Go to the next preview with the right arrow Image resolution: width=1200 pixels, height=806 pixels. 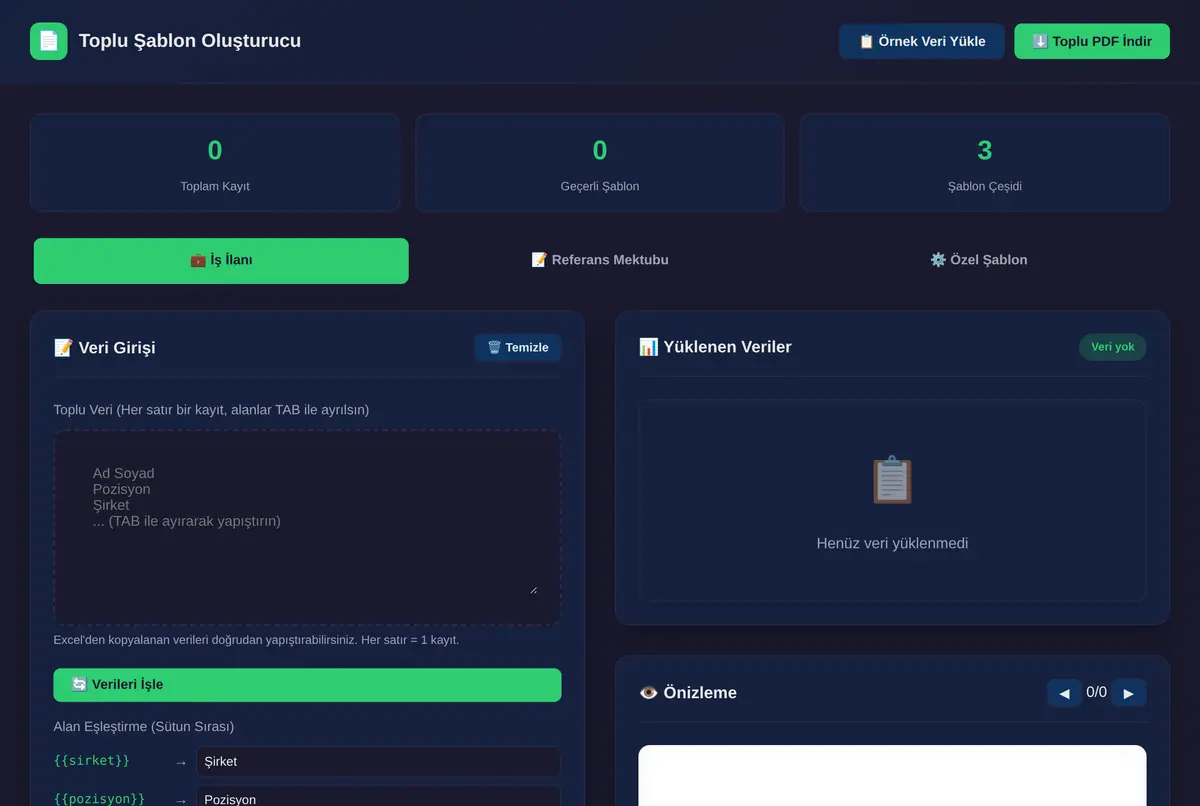(x=1129, y=693)
